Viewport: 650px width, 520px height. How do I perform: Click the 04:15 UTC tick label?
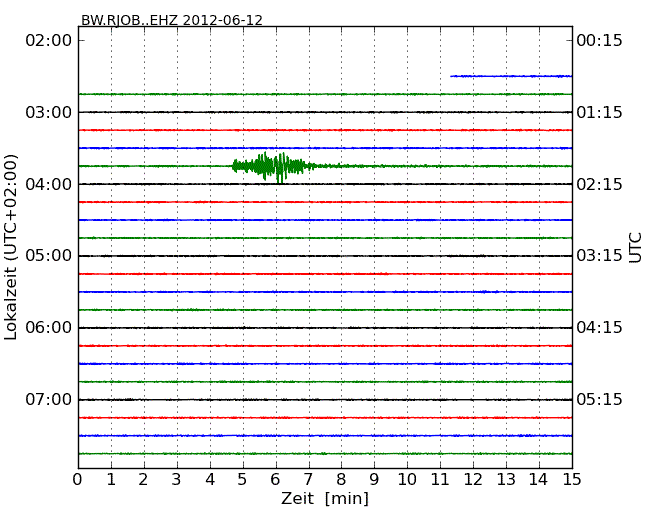[599, 328]
